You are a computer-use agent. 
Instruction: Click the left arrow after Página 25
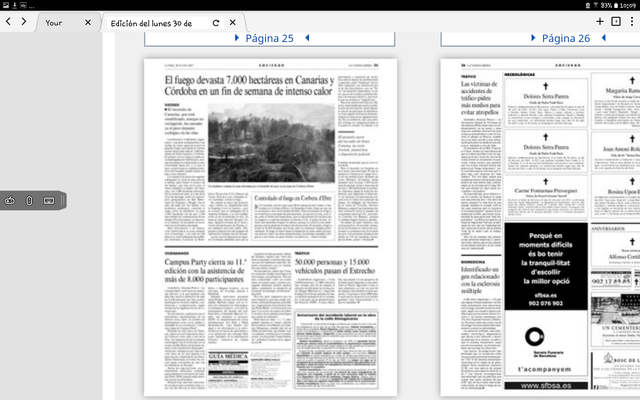tap(307, 38)
